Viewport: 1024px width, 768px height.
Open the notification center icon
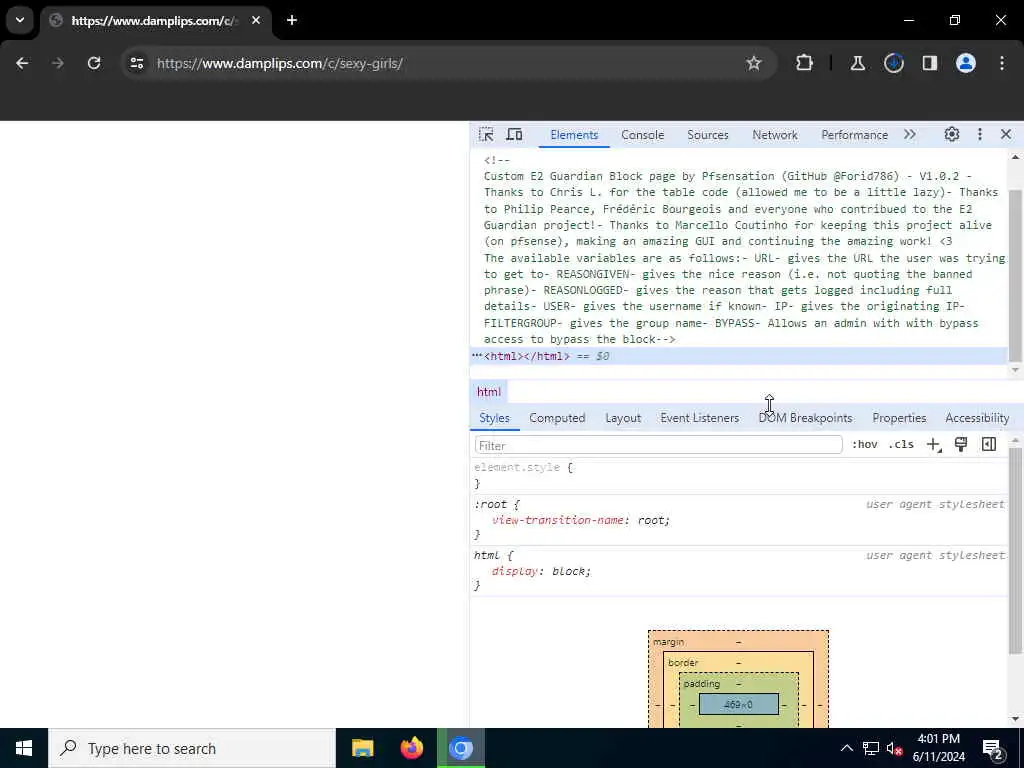pos(993,748)
